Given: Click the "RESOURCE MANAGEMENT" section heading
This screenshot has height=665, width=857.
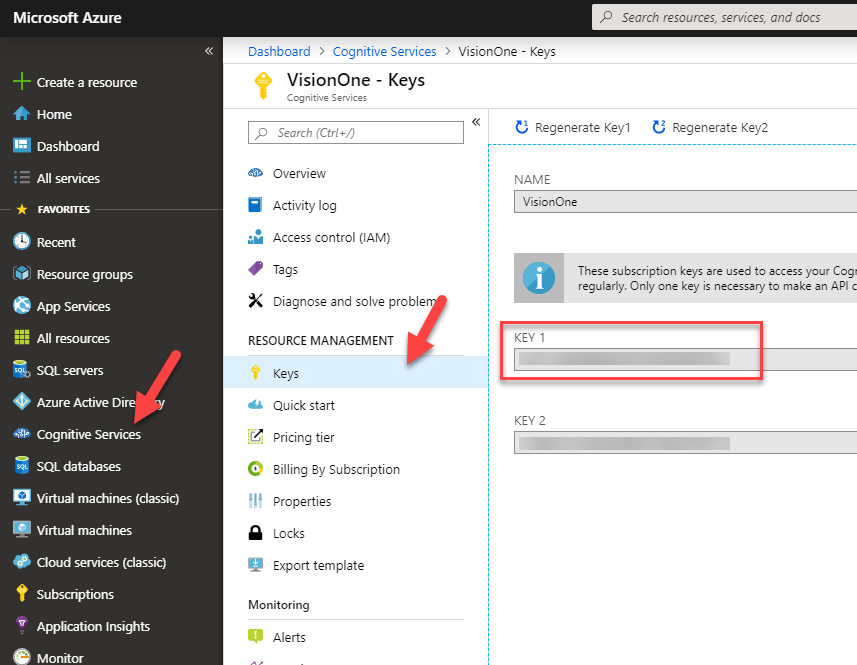Looking at the screenshot, I should [321, 340].
